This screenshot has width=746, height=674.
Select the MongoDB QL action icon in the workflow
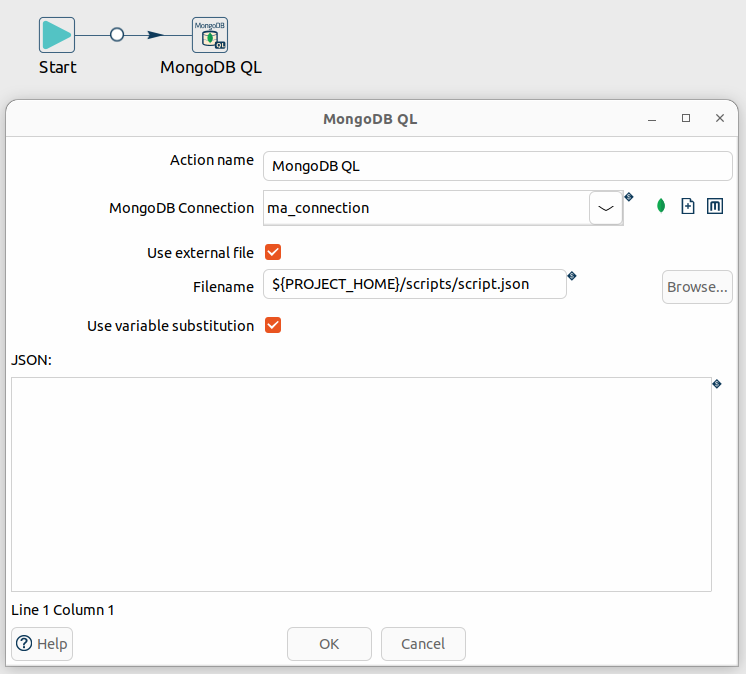[210, 35]
